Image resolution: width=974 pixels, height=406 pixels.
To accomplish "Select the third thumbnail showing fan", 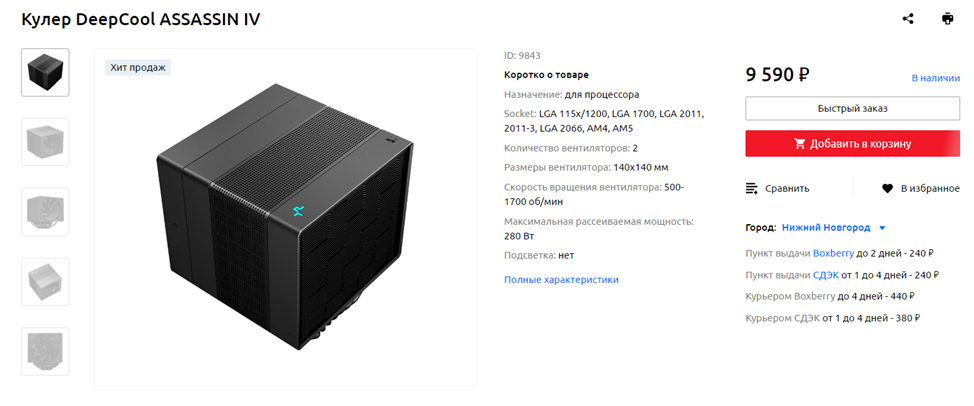I will (45, 212).
